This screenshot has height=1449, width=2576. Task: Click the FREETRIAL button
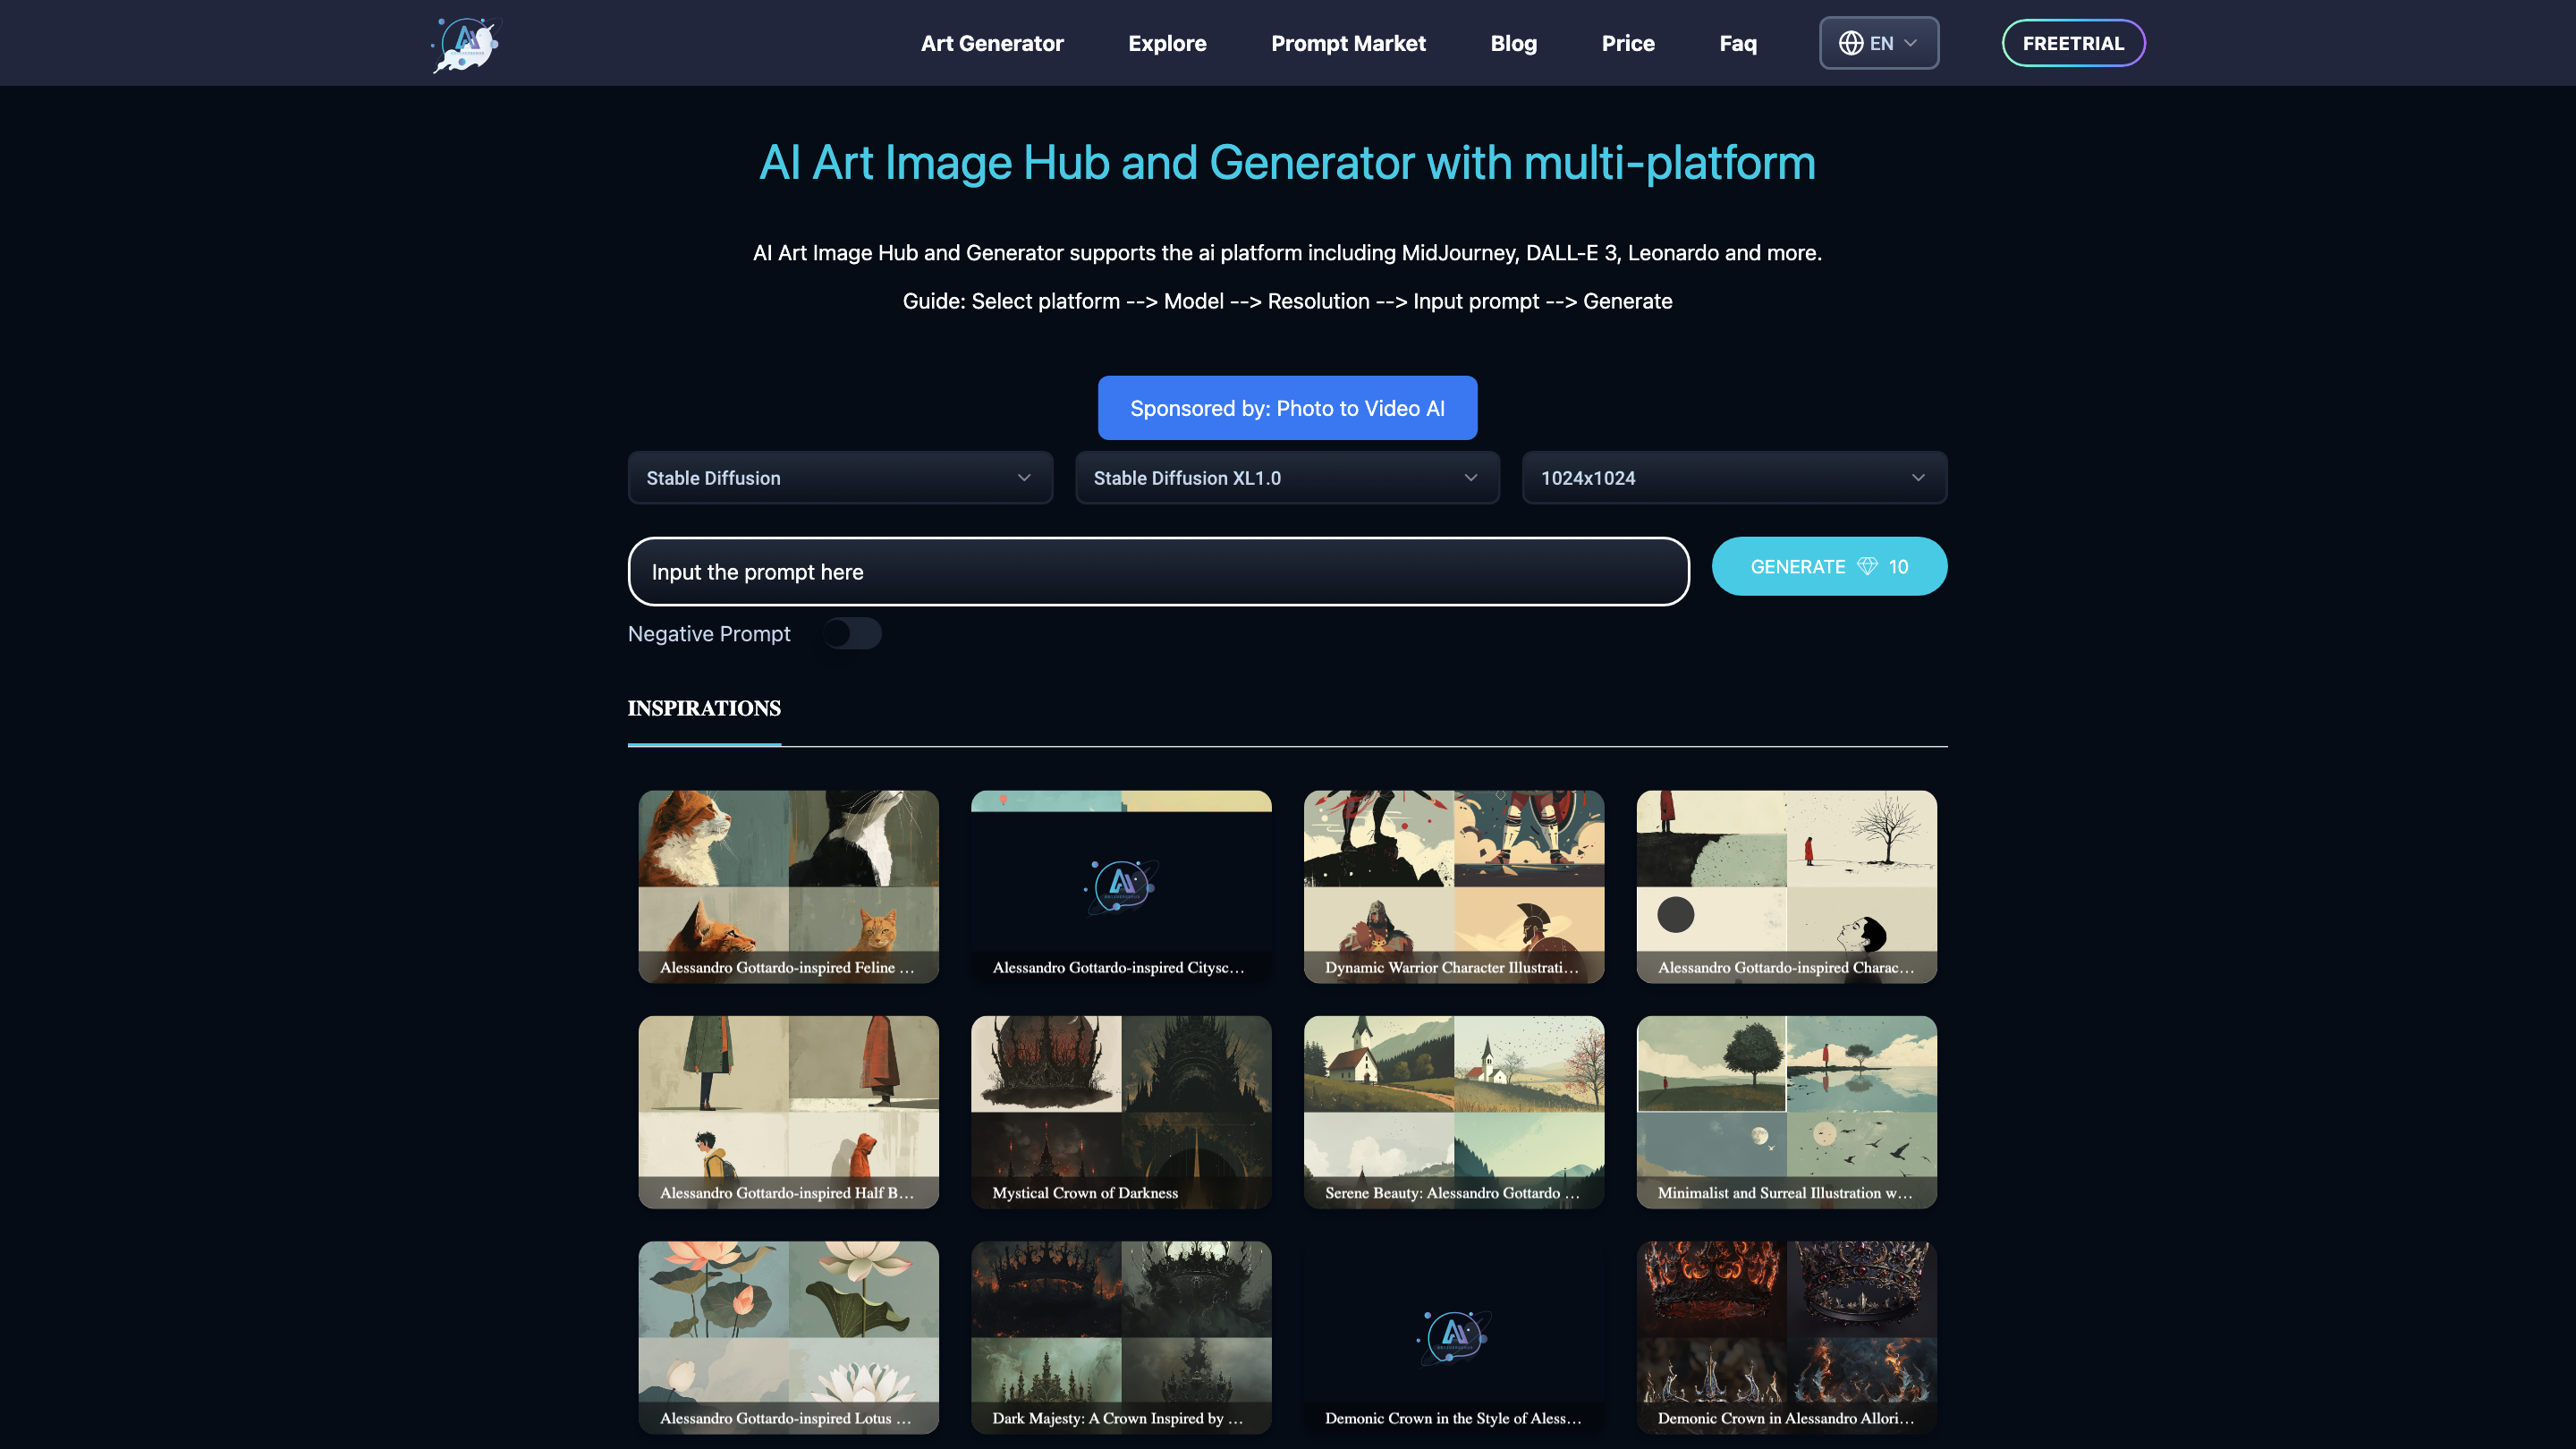pos(2073,43)
